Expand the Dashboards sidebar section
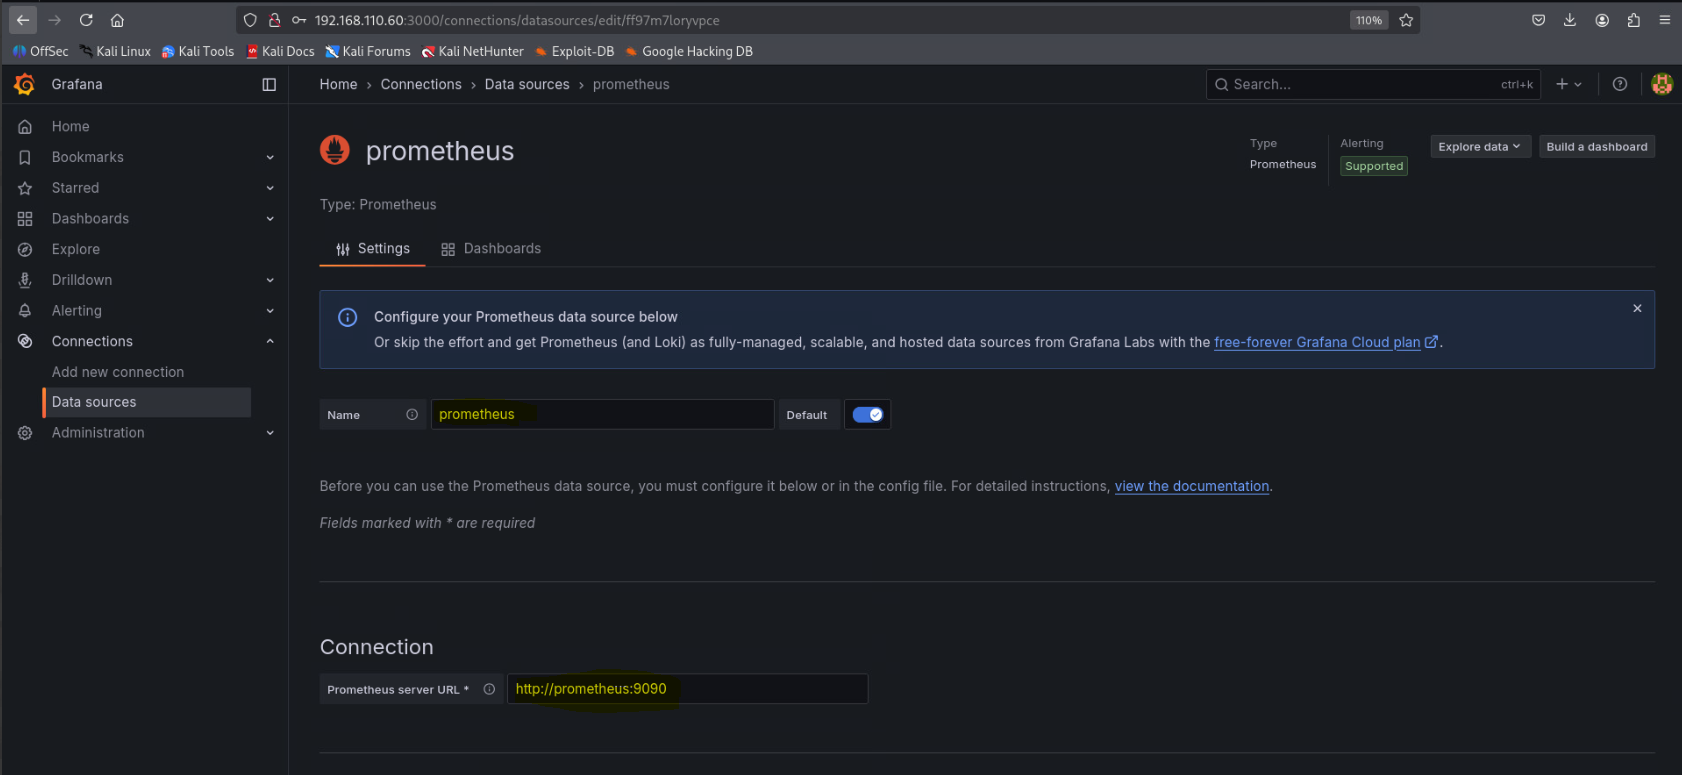 [x=270, y=219]
